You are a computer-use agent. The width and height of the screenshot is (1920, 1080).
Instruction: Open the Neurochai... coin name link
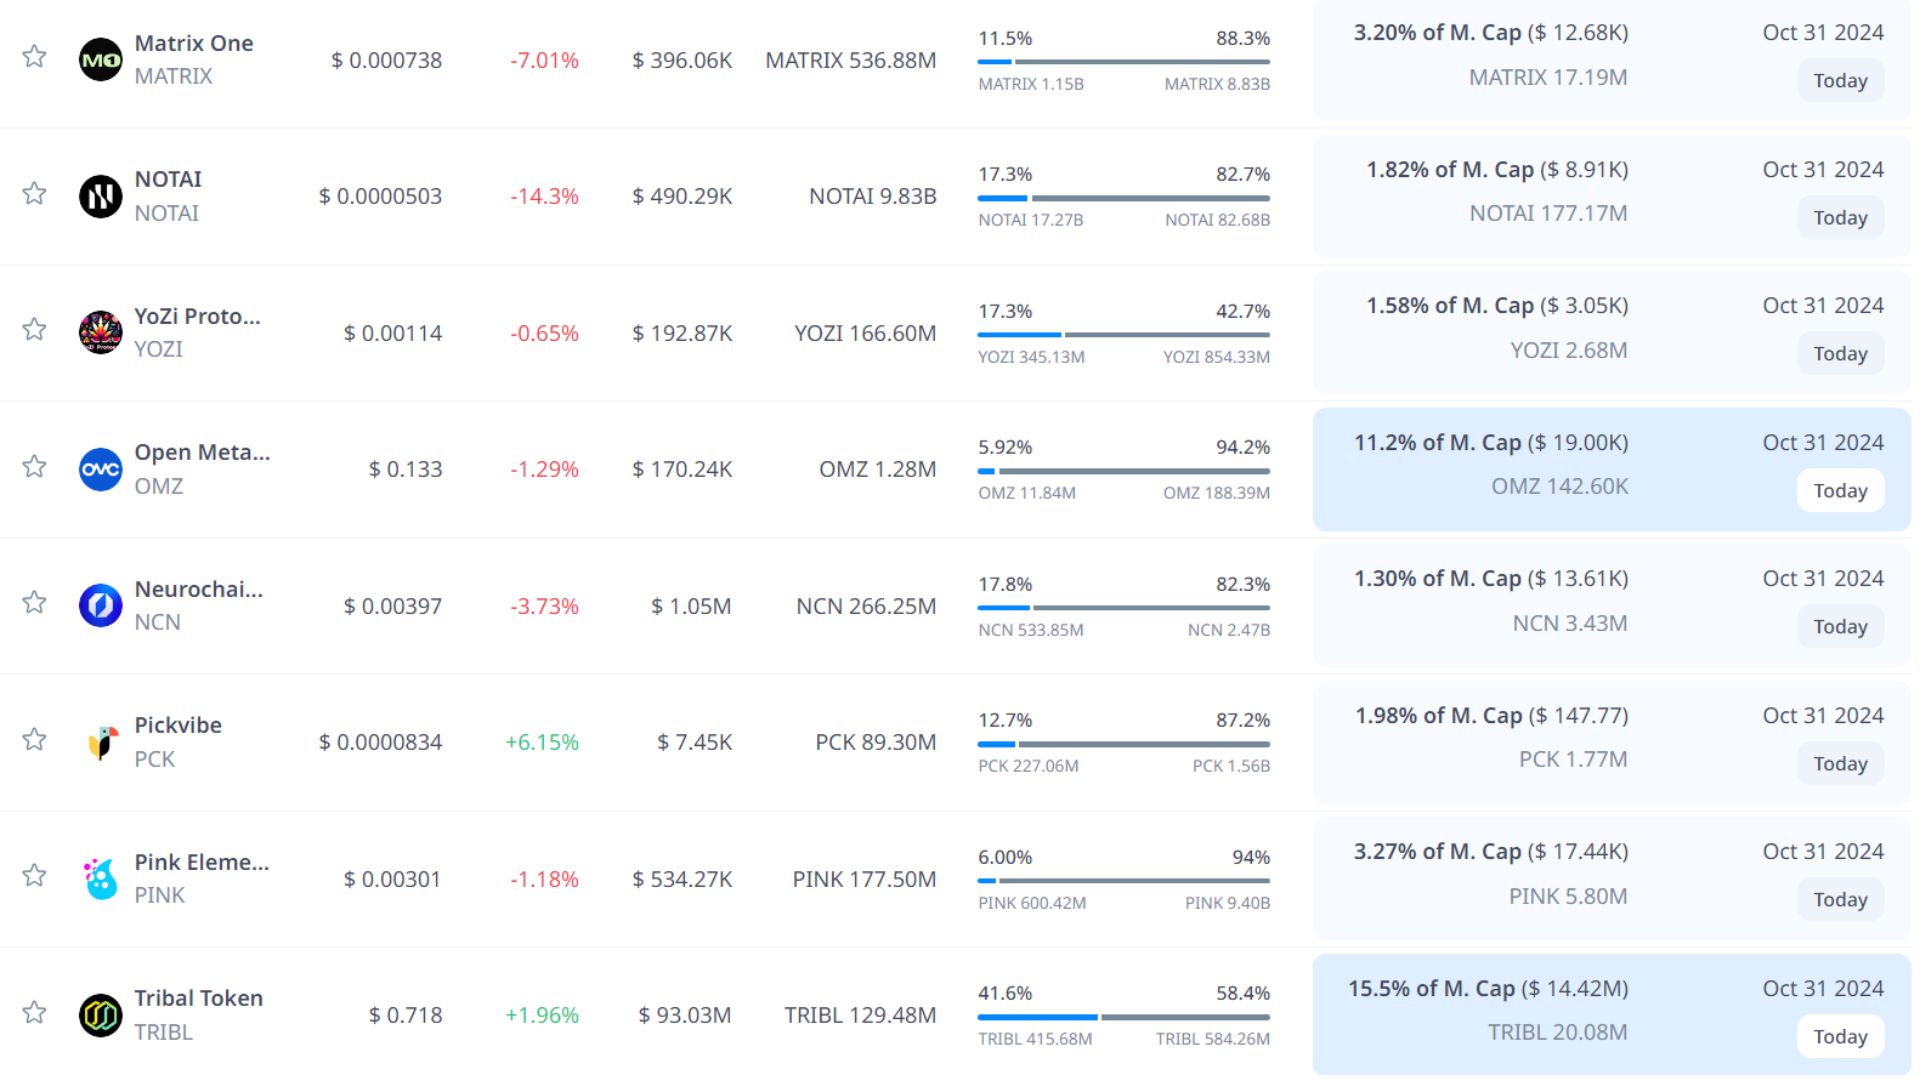coord(199,589)
